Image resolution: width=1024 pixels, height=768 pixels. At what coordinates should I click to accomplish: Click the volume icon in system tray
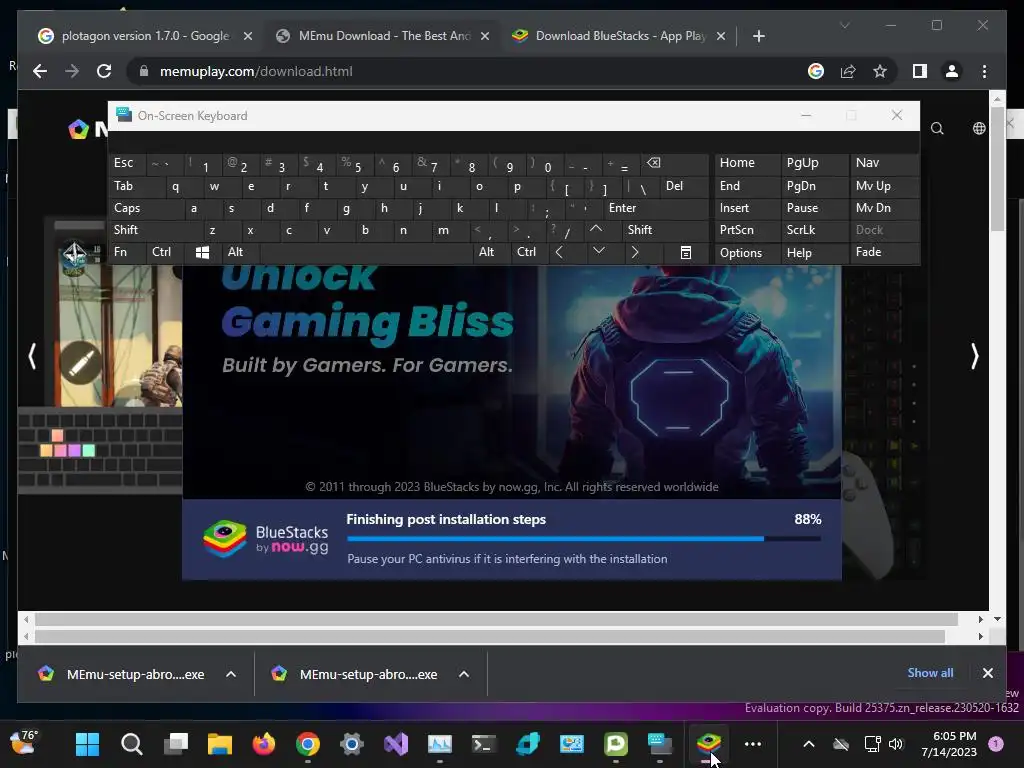click(896, 744)
